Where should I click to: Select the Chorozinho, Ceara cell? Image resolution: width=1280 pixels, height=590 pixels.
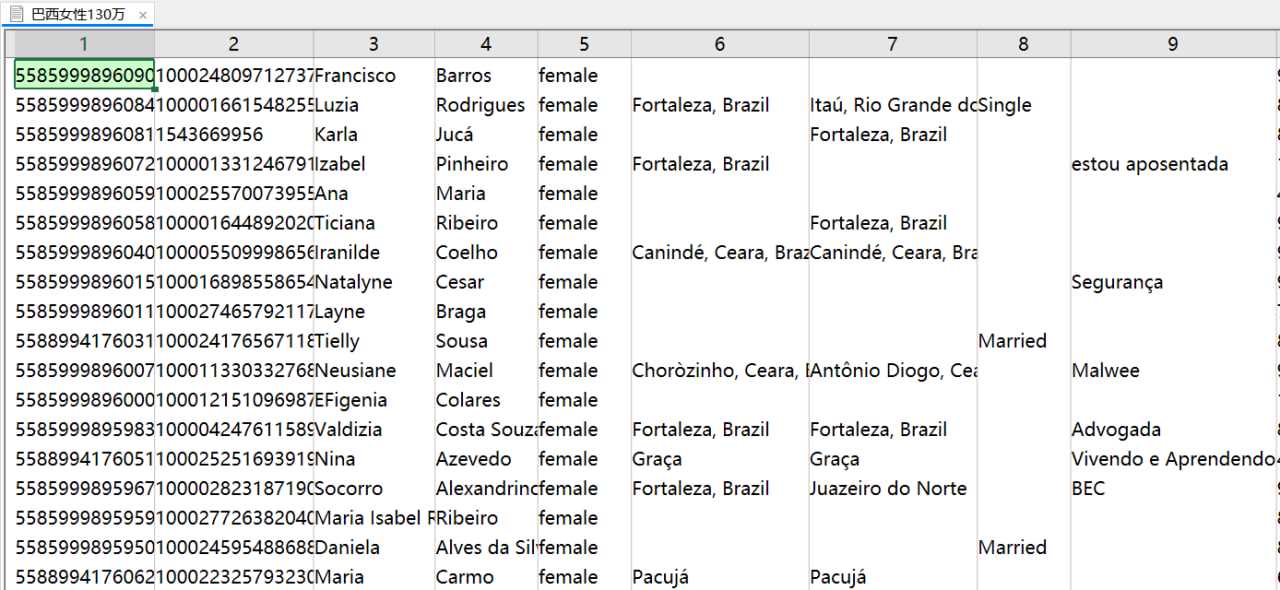(x=720, y=371)
